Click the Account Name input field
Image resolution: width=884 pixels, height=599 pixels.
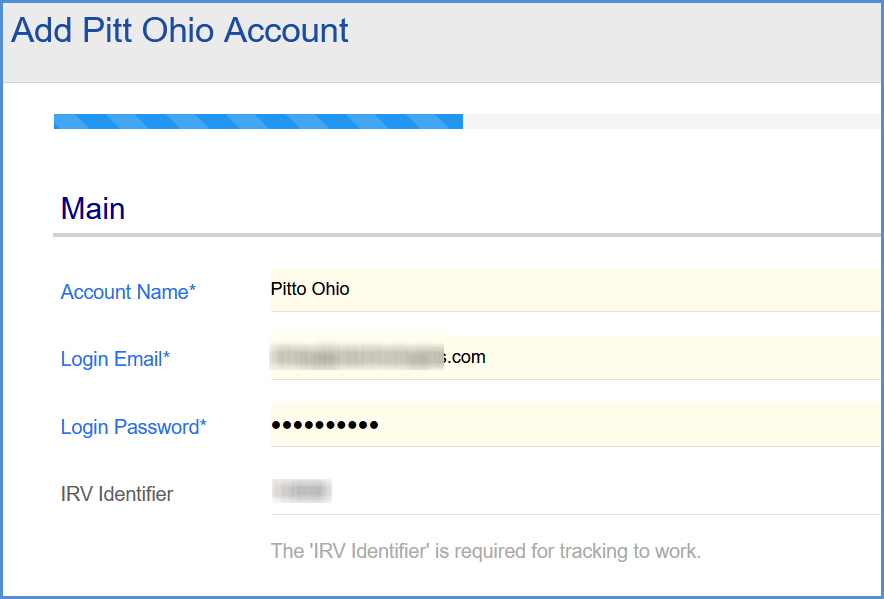575,289
